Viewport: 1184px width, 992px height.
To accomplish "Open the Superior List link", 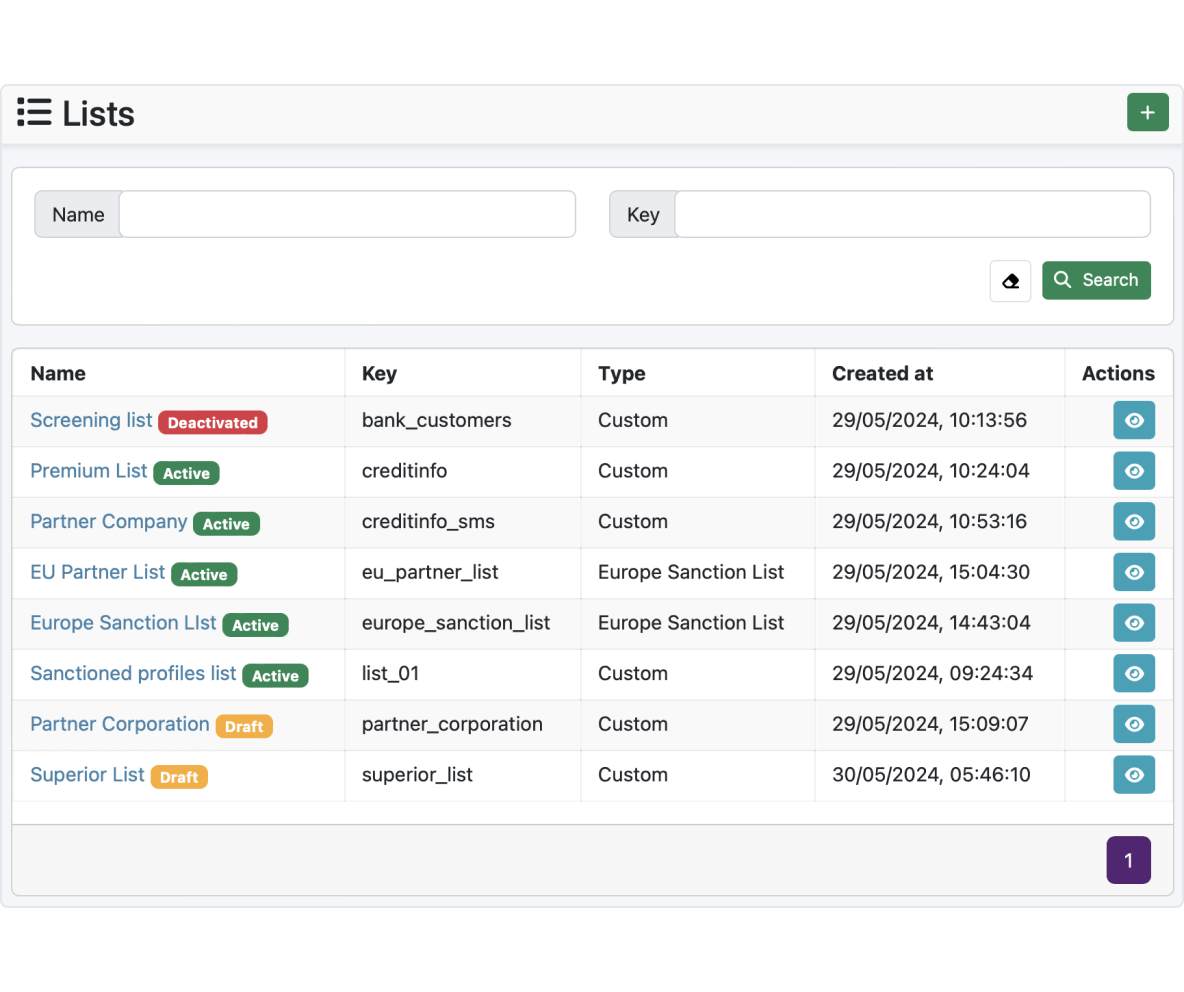I will coord(87,775).
